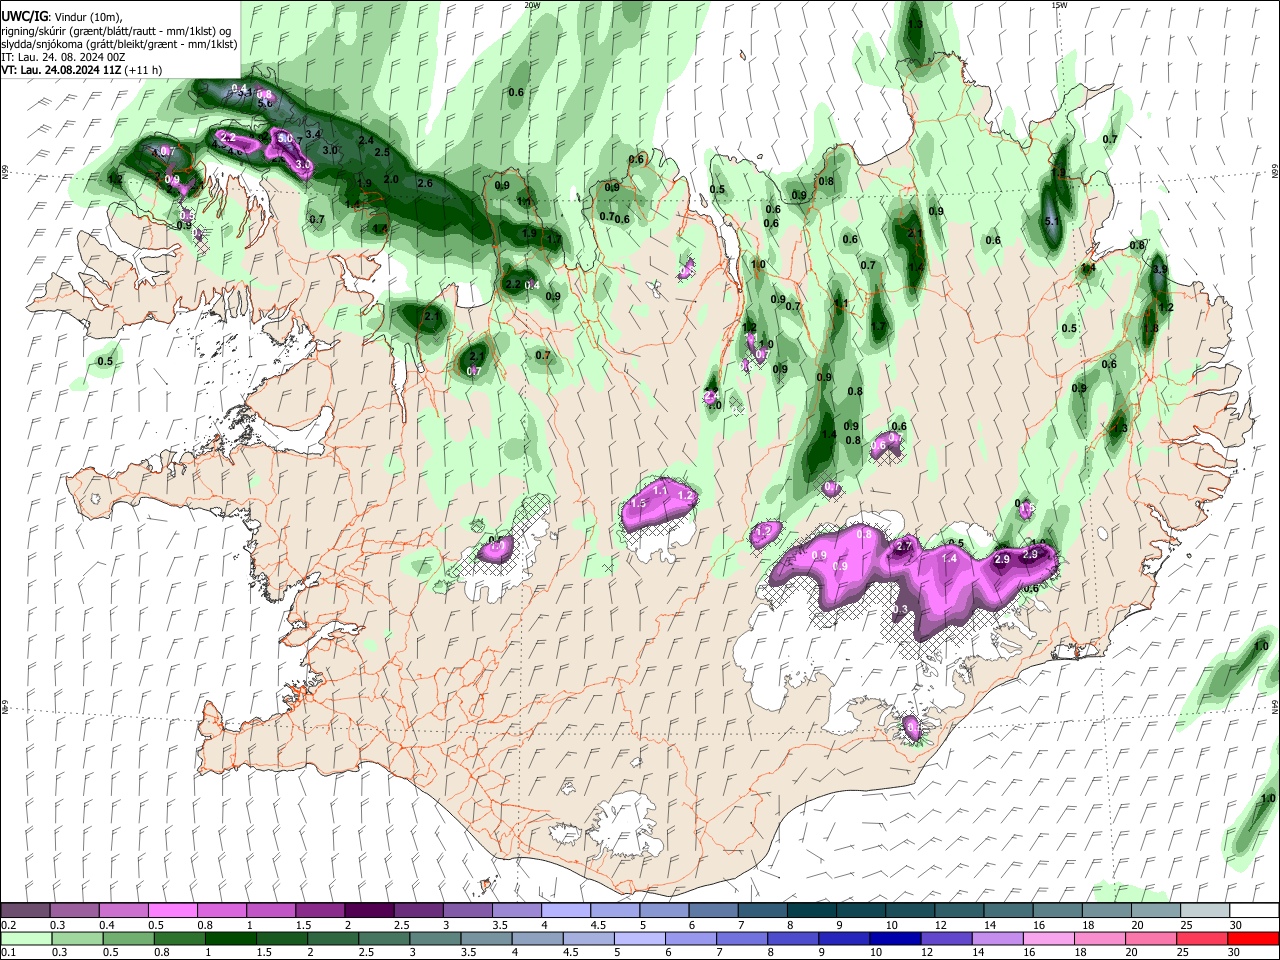Click the deep navy rain swatch labeled 10
Image resolution: width=1280 pixels, height=960 pixels.
(x=895, y=938)
